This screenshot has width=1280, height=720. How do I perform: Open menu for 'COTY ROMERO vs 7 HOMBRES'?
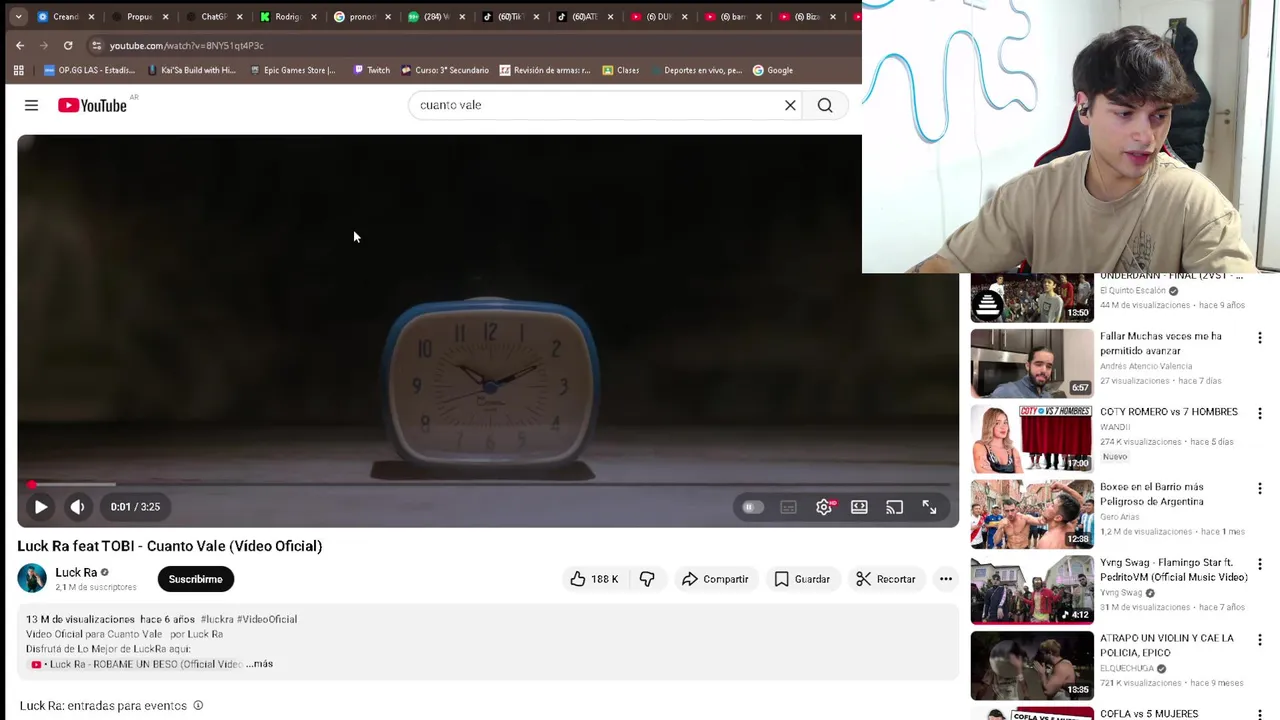pyautogui.click(x=1260, y=414)
